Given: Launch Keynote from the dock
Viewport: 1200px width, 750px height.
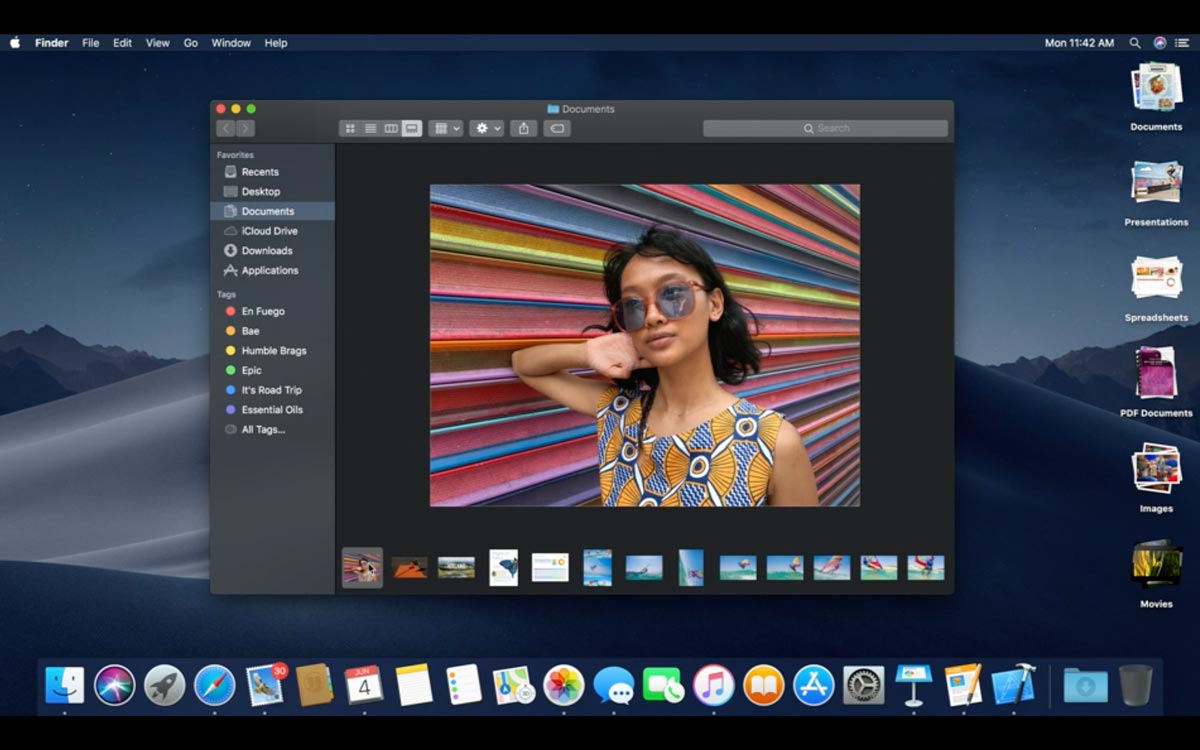Looking at the screenshot, I should pos(913,685).
